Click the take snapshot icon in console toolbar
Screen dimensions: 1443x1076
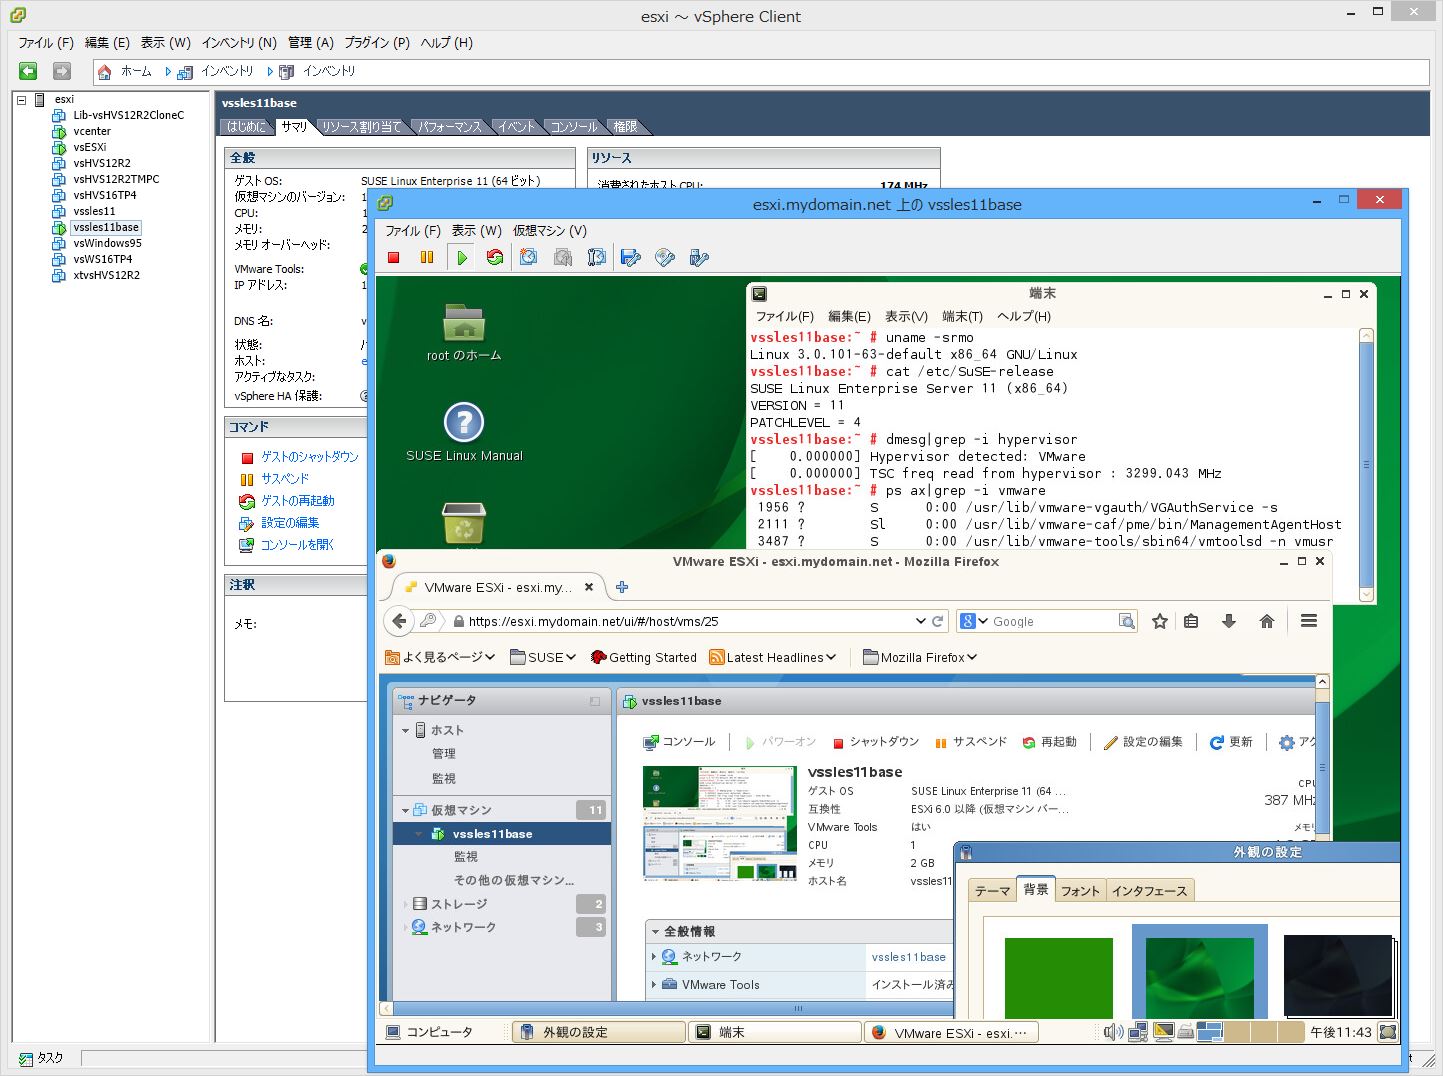point(529,258)
